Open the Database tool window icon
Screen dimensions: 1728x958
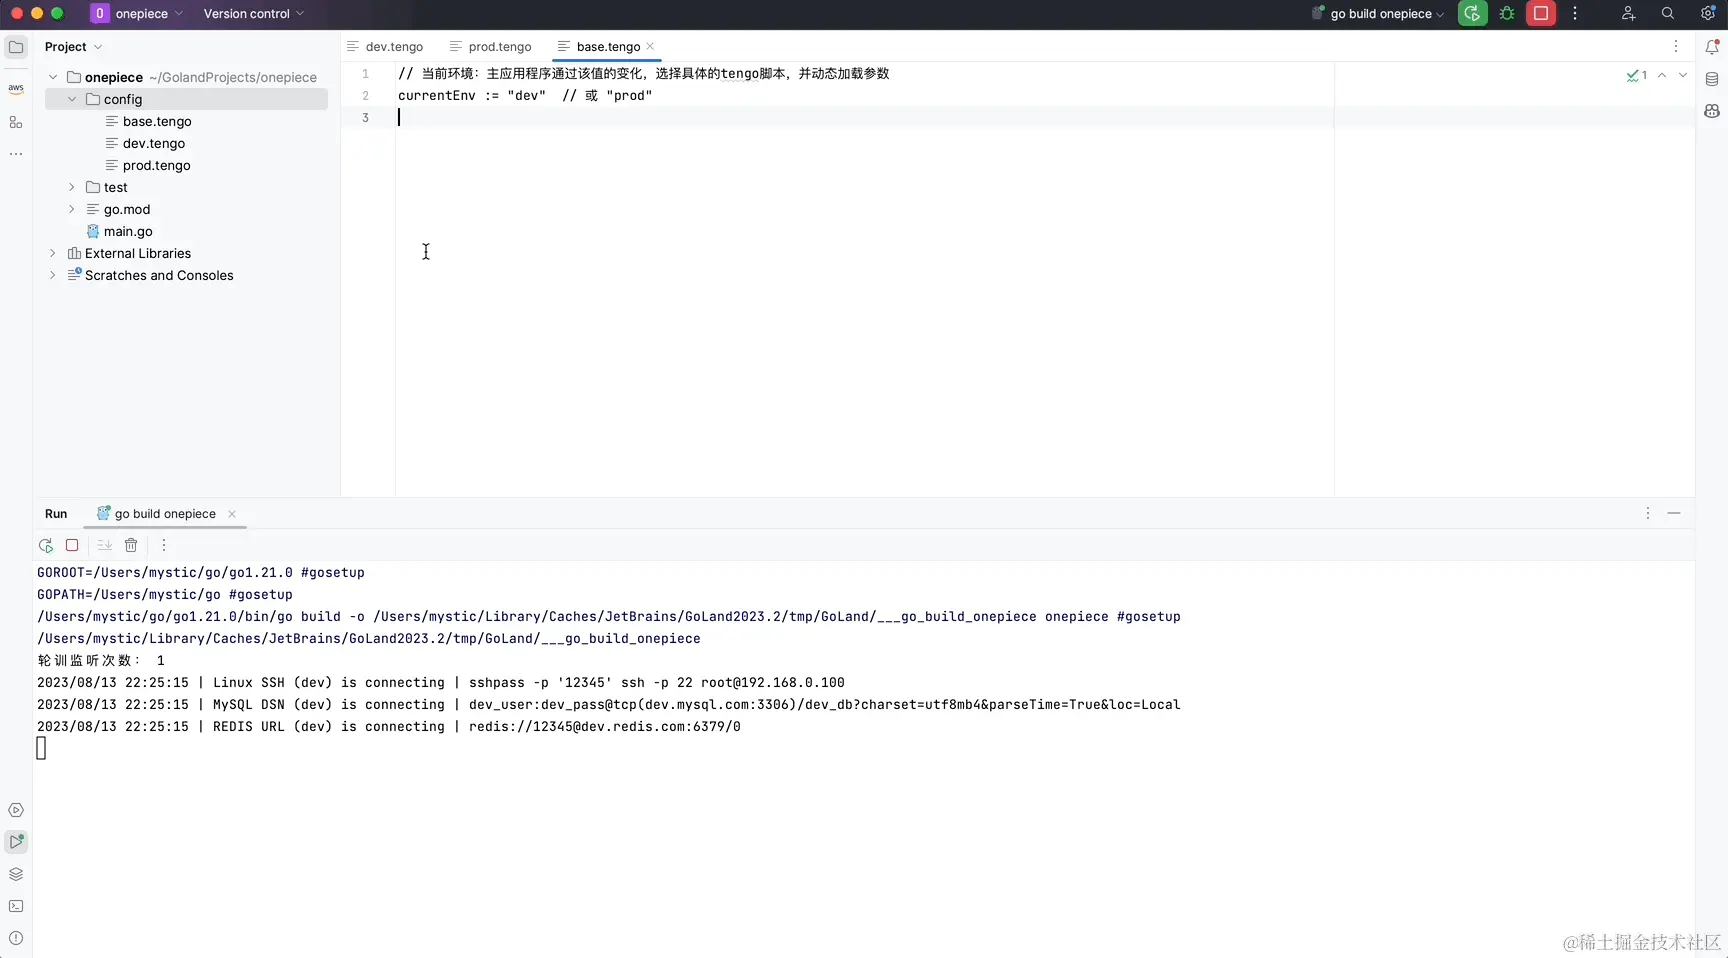coord(1712,79)
